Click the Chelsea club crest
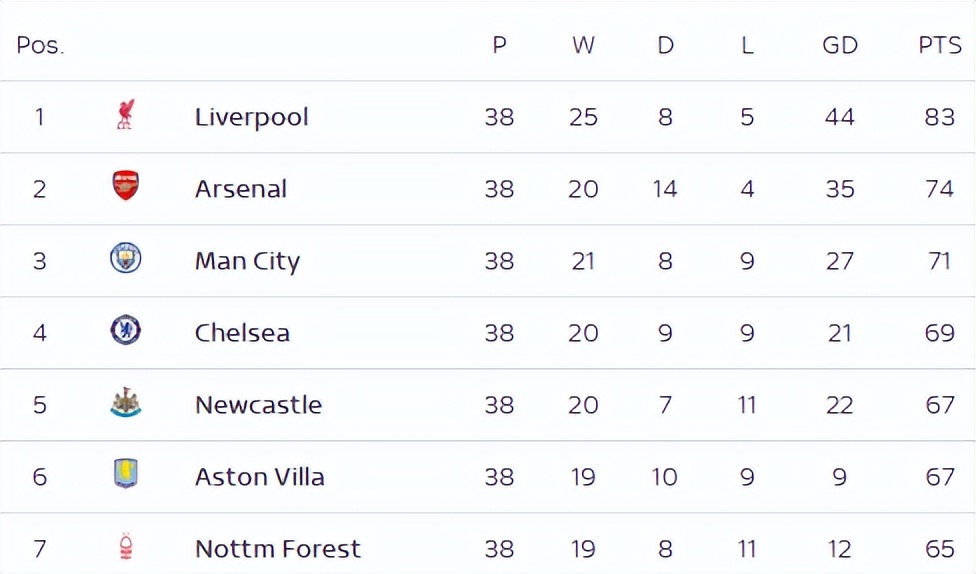Screen dimensions: 976x574 pos(126,330)
